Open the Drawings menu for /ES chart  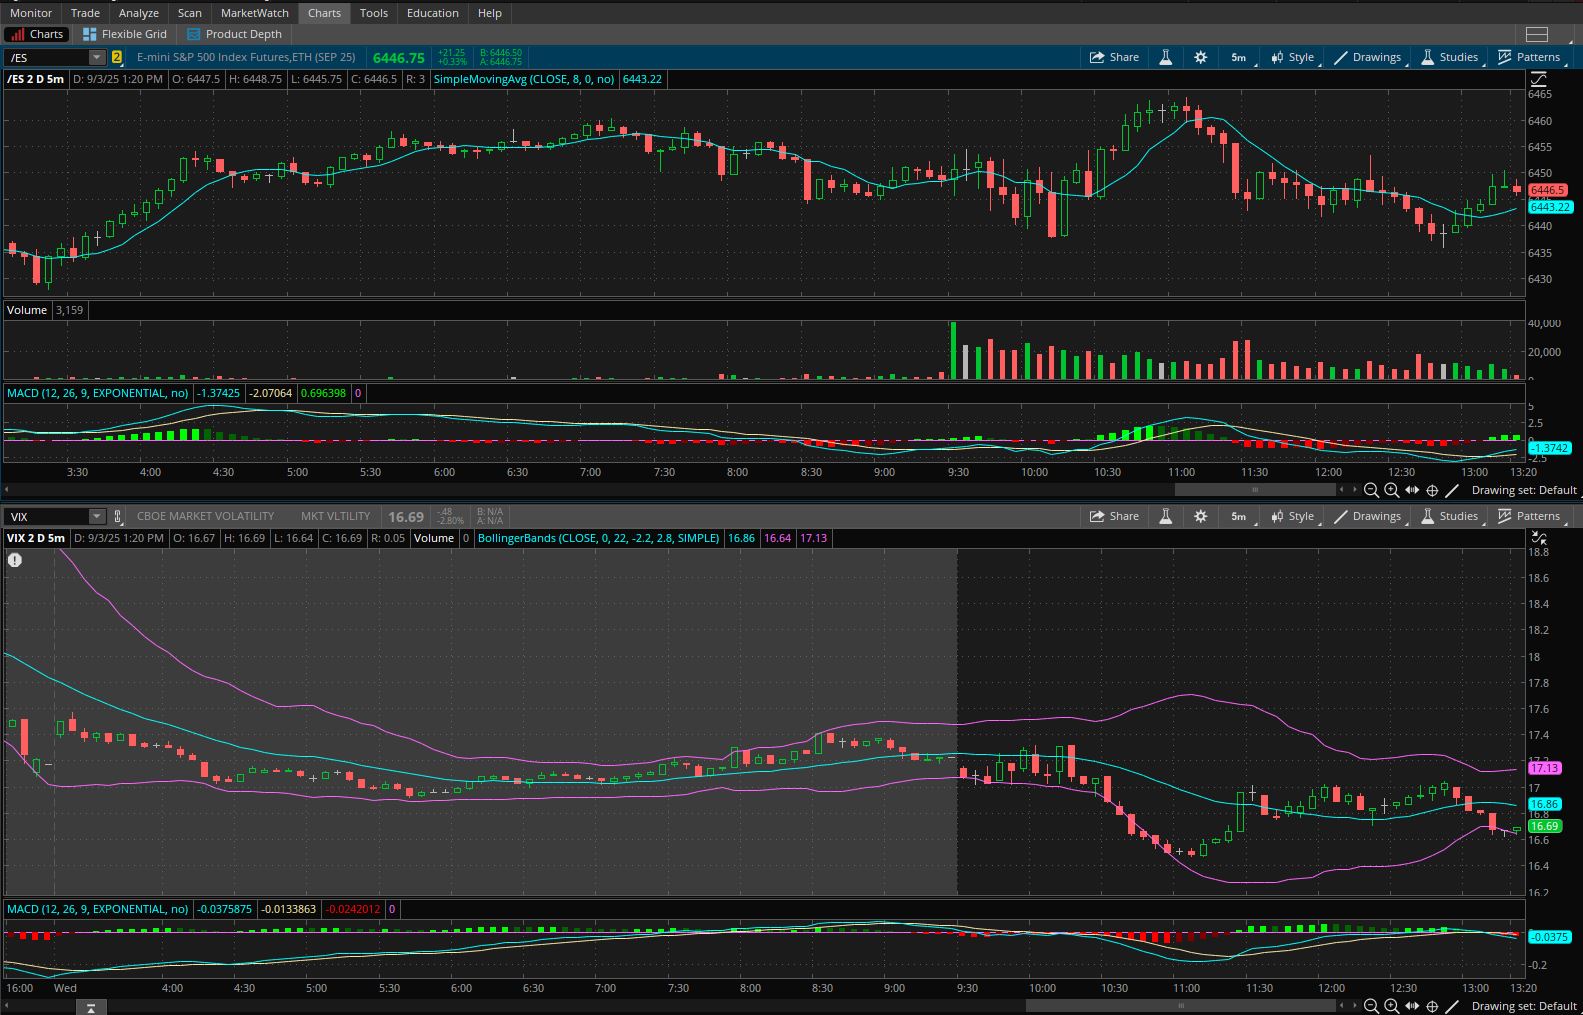(1368, 57)
